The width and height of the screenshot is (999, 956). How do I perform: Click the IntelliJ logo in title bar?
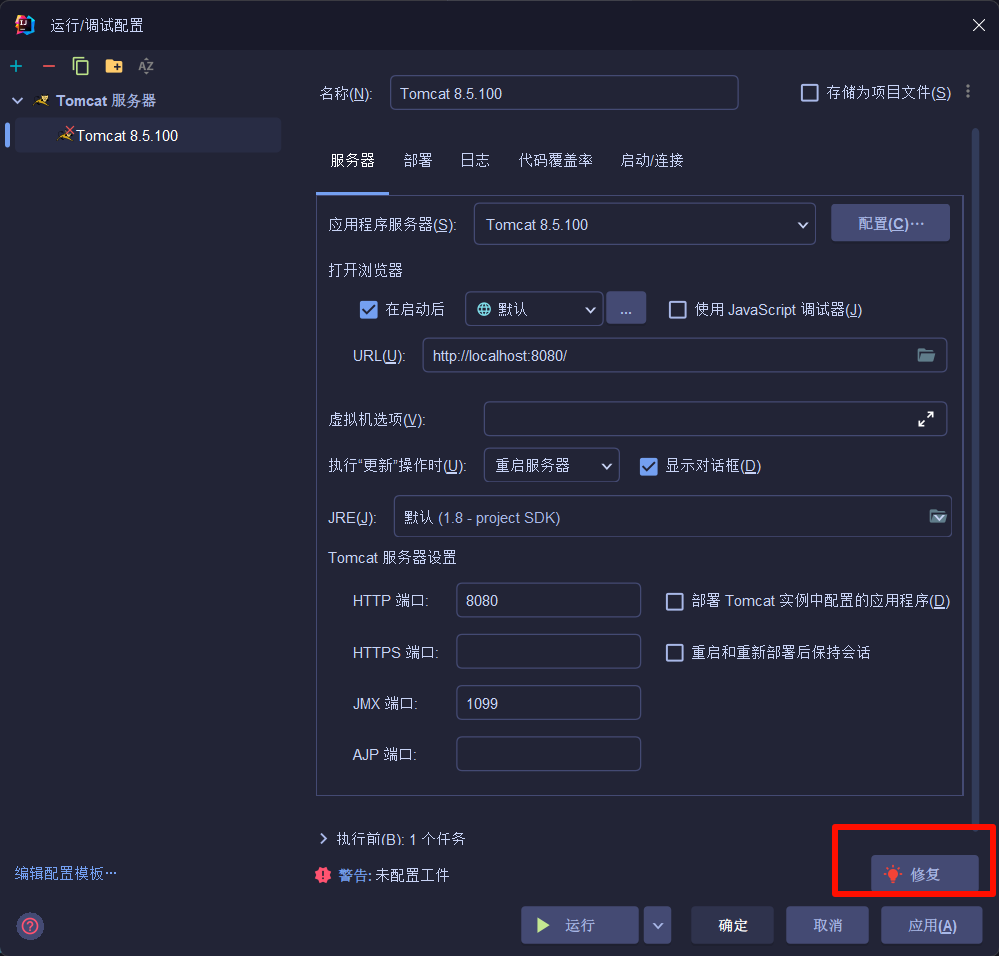[25, 25]
